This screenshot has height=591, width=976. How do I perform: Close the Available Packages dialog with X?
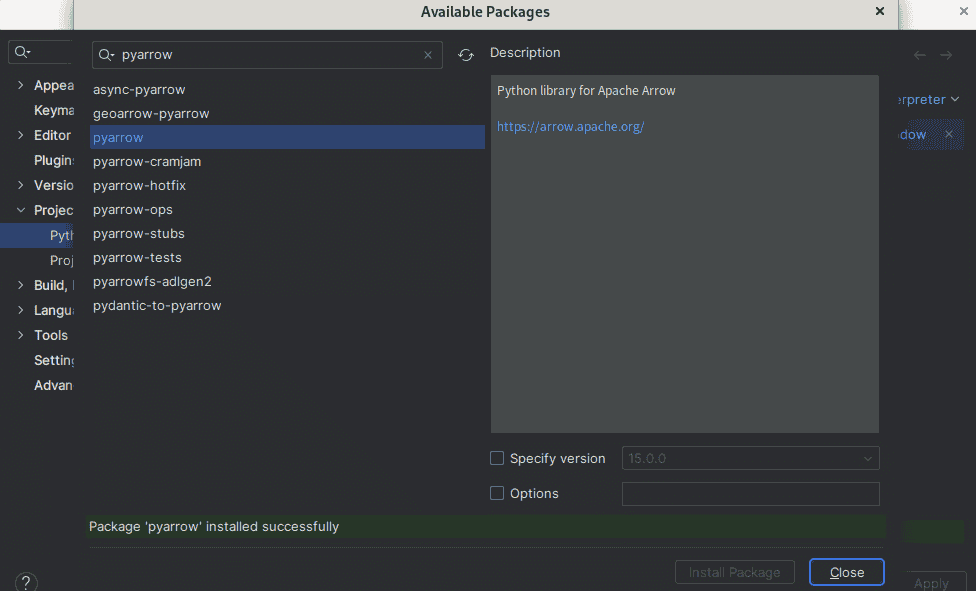coord(880,12)
